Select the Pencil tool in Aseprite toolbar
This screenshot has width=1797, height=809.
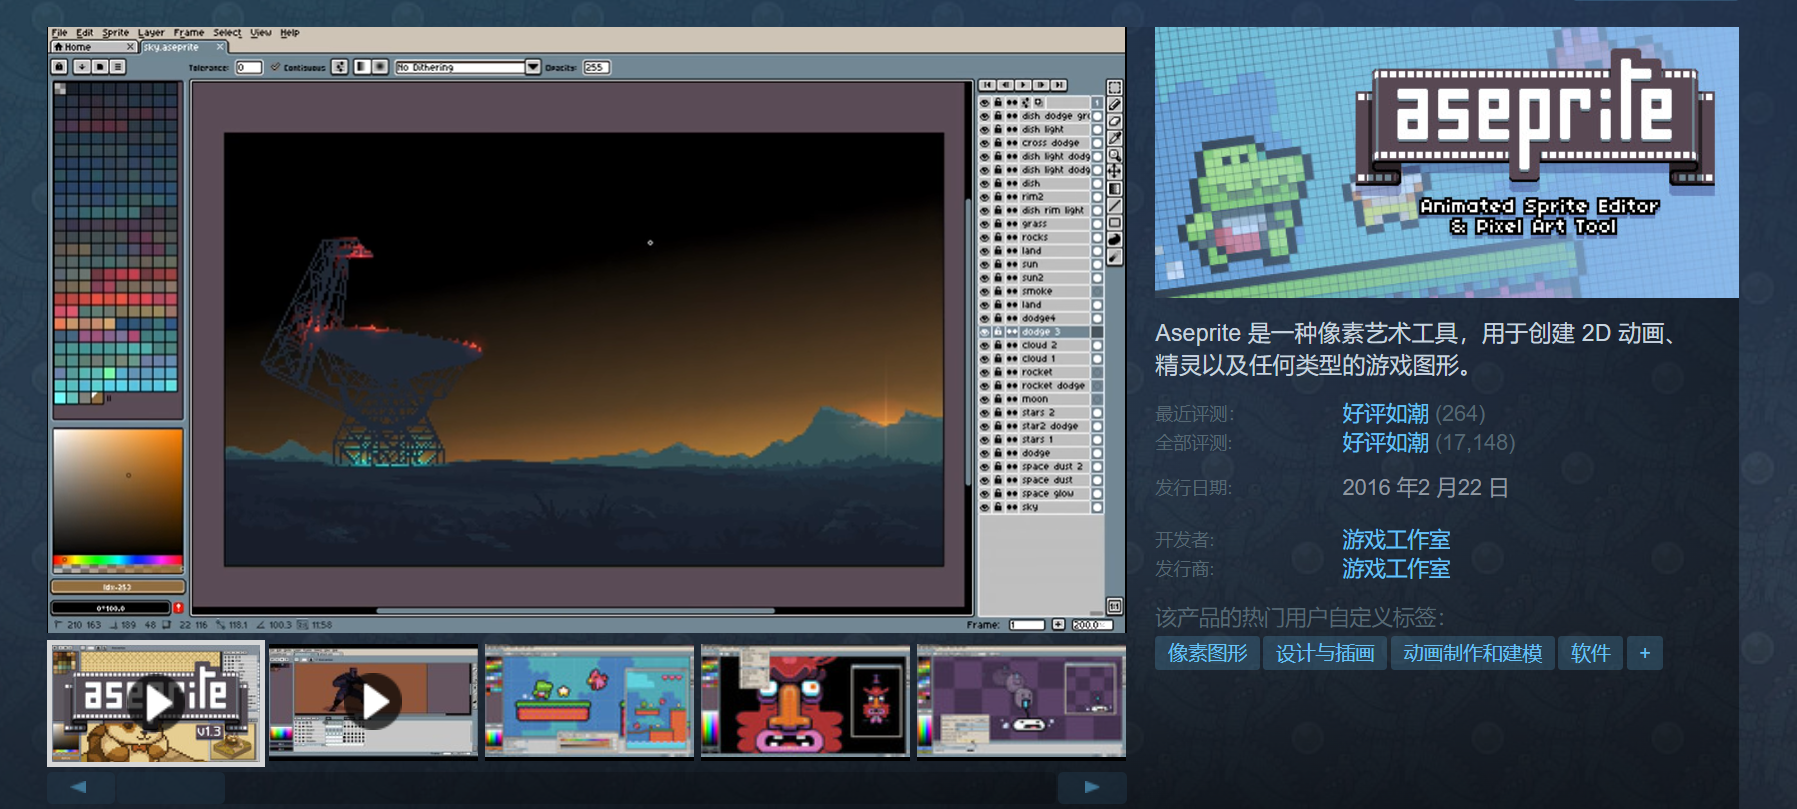click(1114, 104)
